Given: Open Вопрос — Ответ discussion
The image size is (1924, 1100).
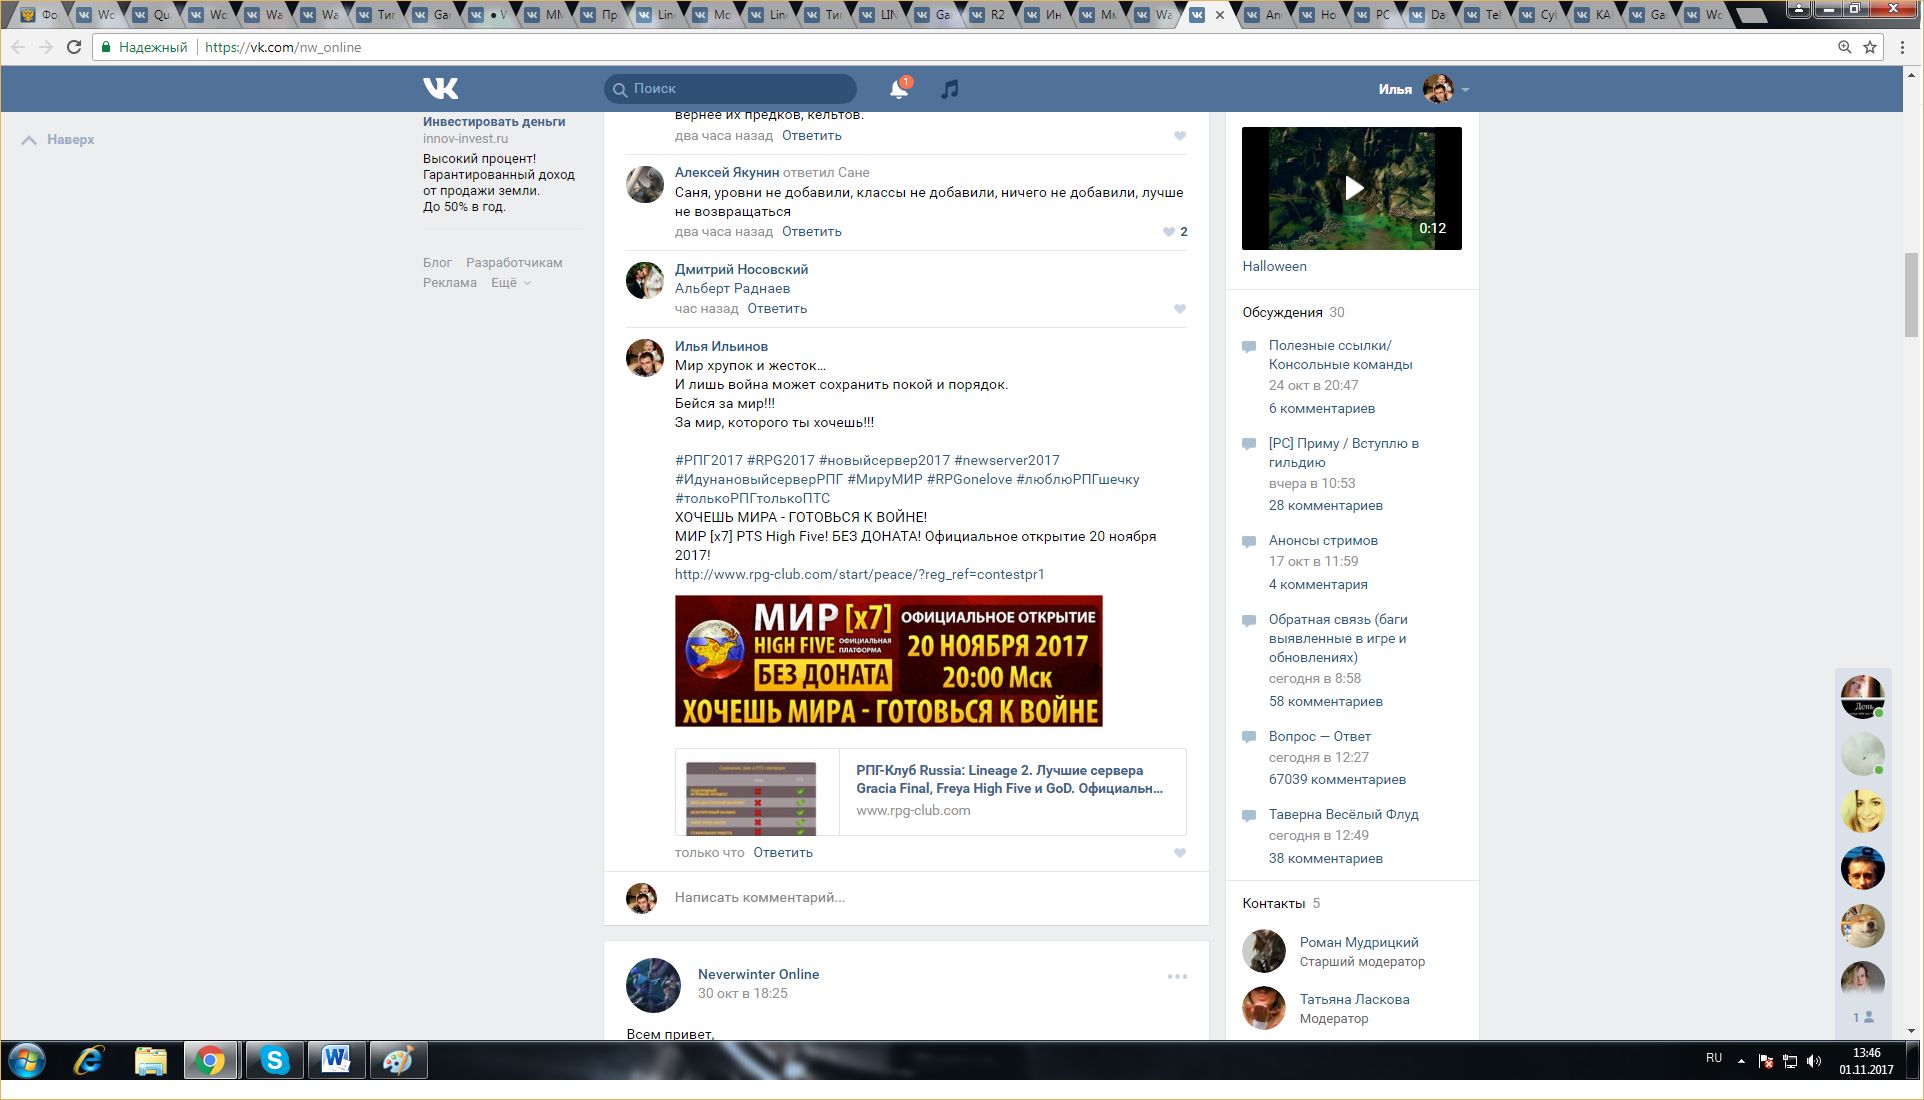Looking at the screenshot, I should [1319, 736].
